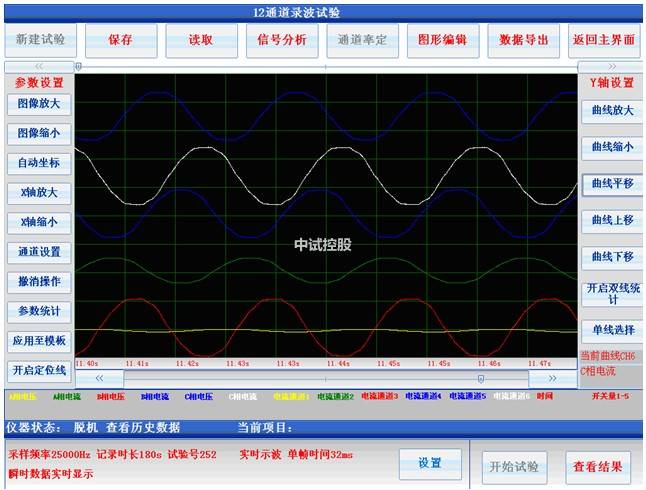Choose 曲线平移 curve pan mode
The width and height of the screenshot is (646, 490).
611,184
